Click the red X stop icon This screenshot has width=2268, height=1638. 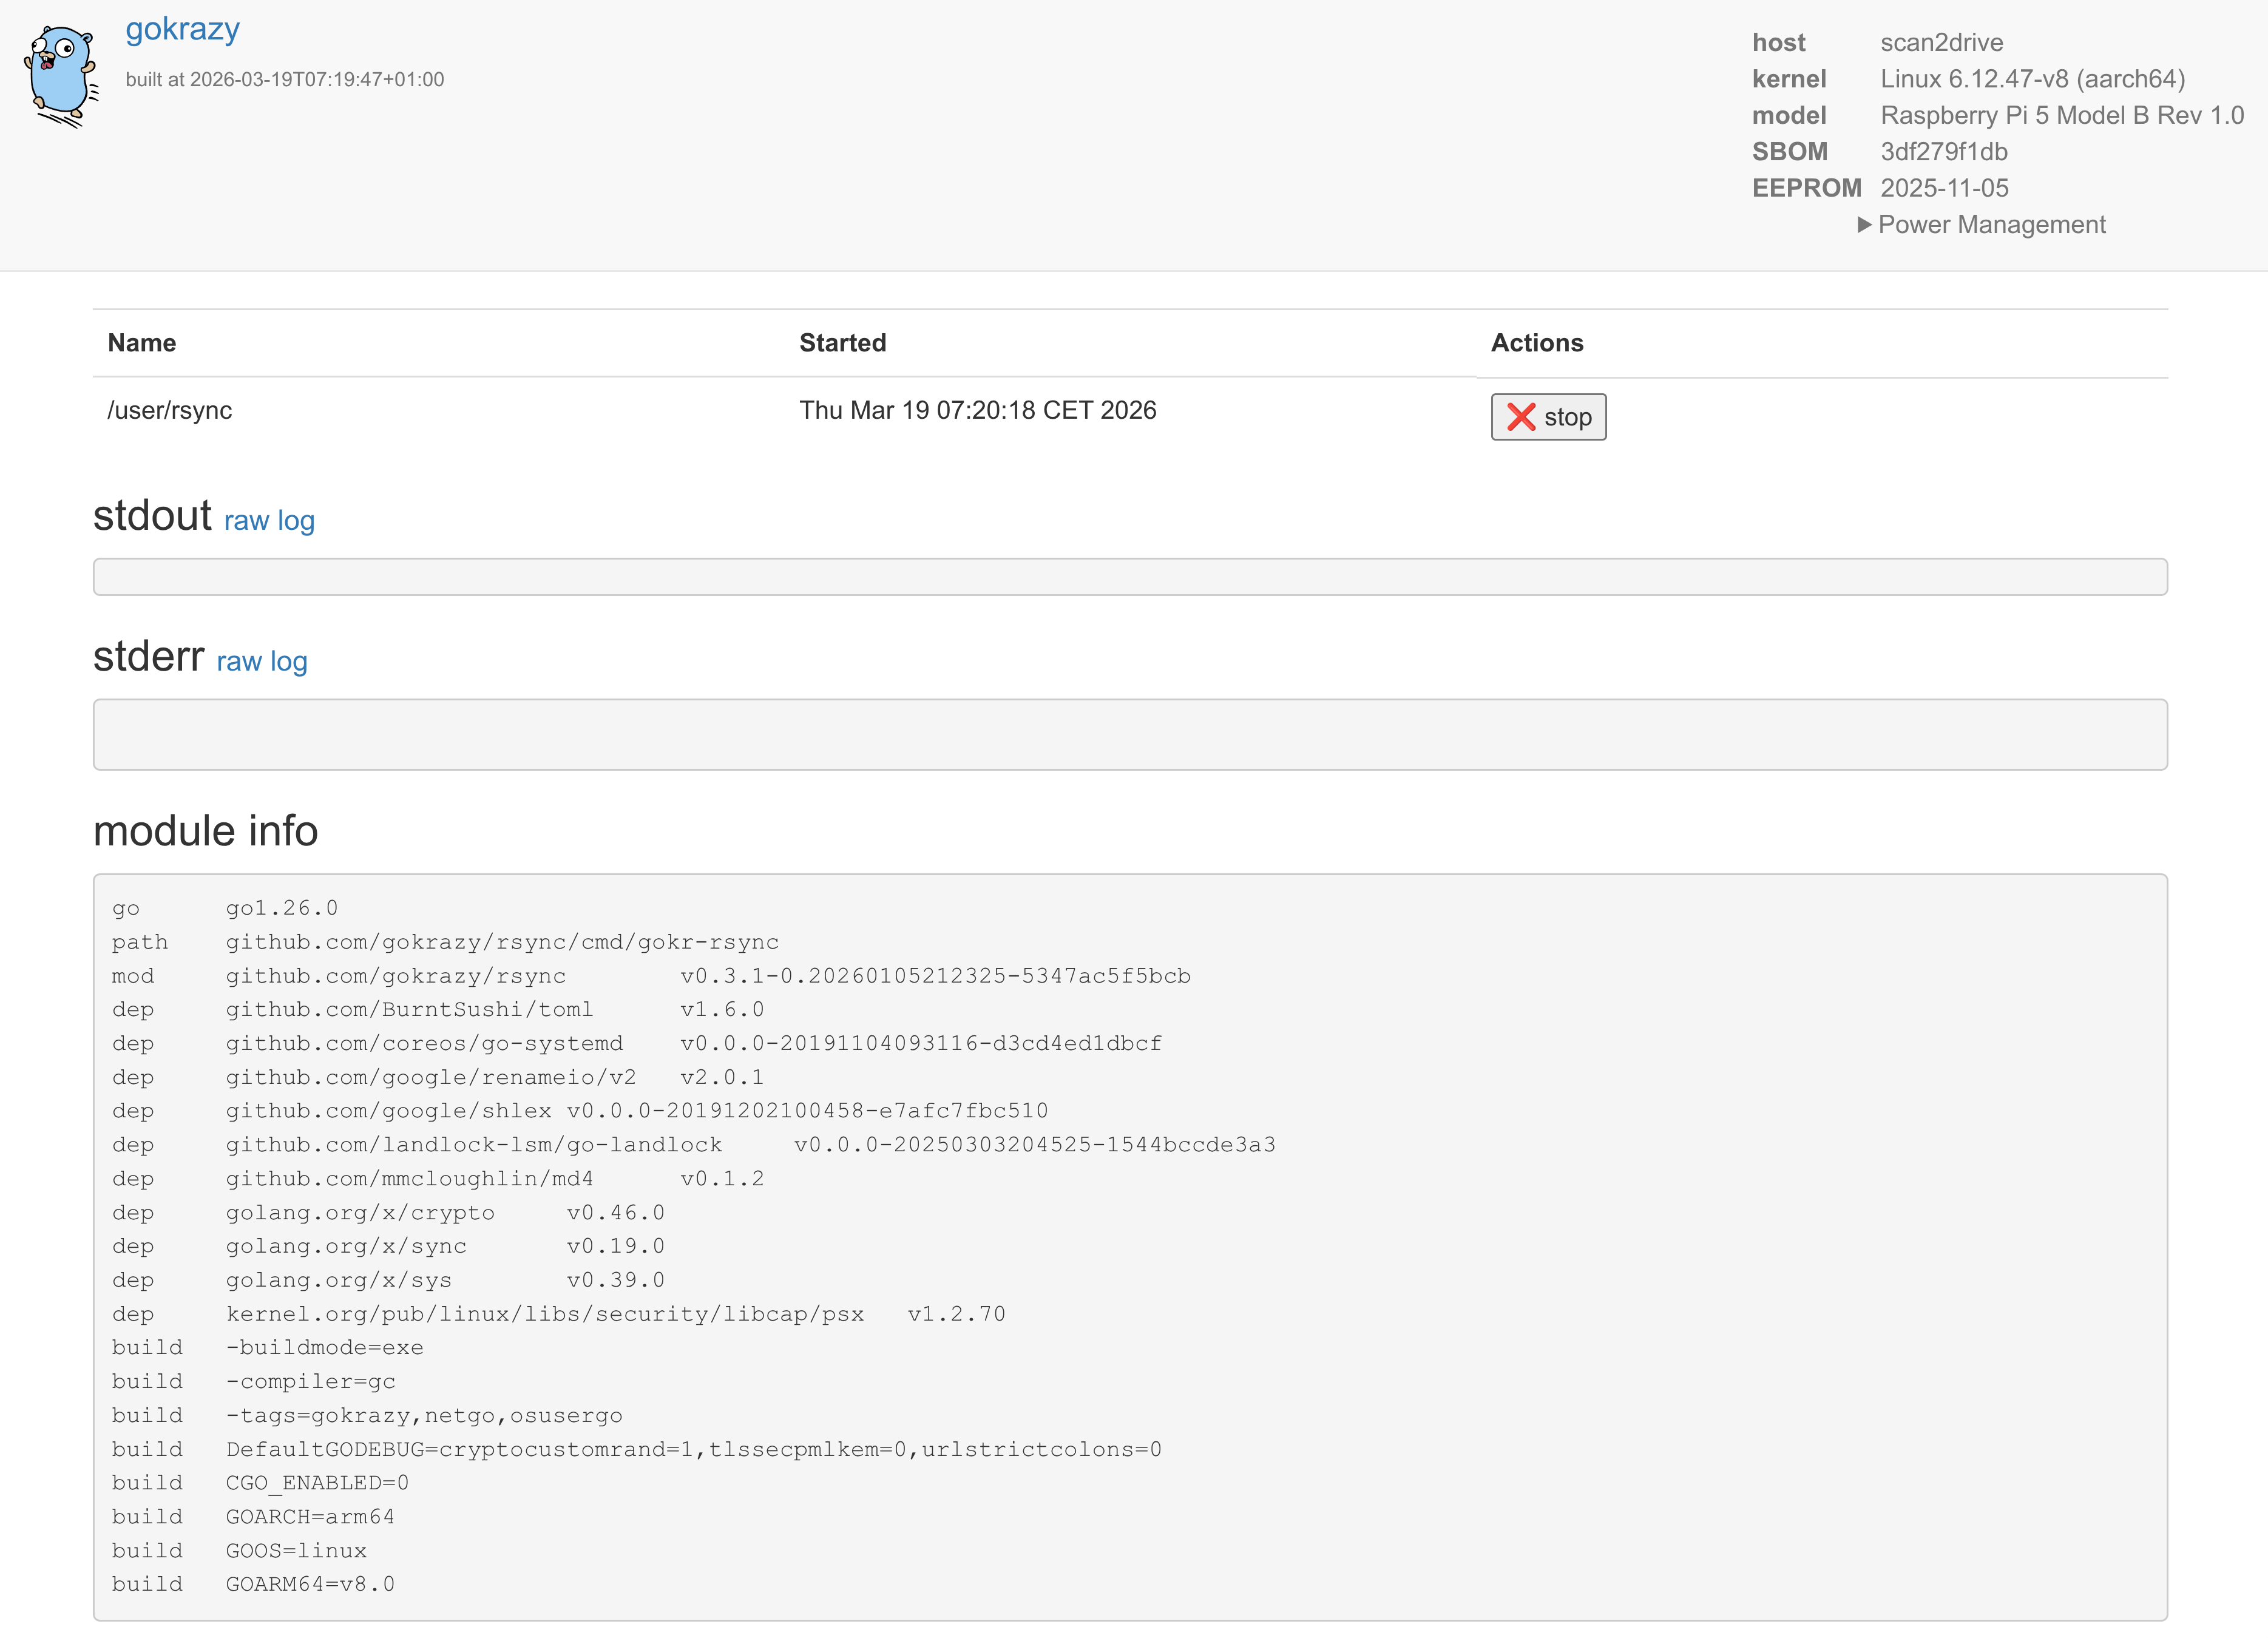click(x=1521, y=417)
